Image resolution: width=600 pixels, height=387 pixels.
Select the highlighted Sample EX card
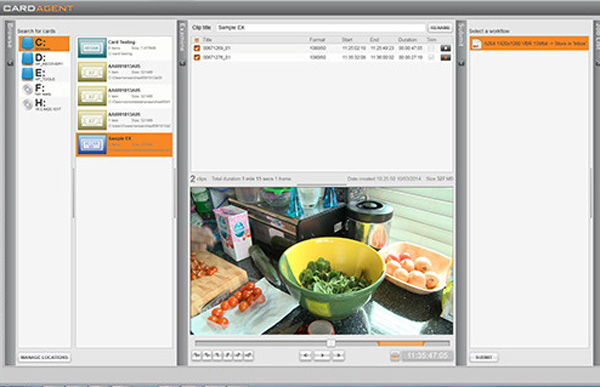[124, 144]
